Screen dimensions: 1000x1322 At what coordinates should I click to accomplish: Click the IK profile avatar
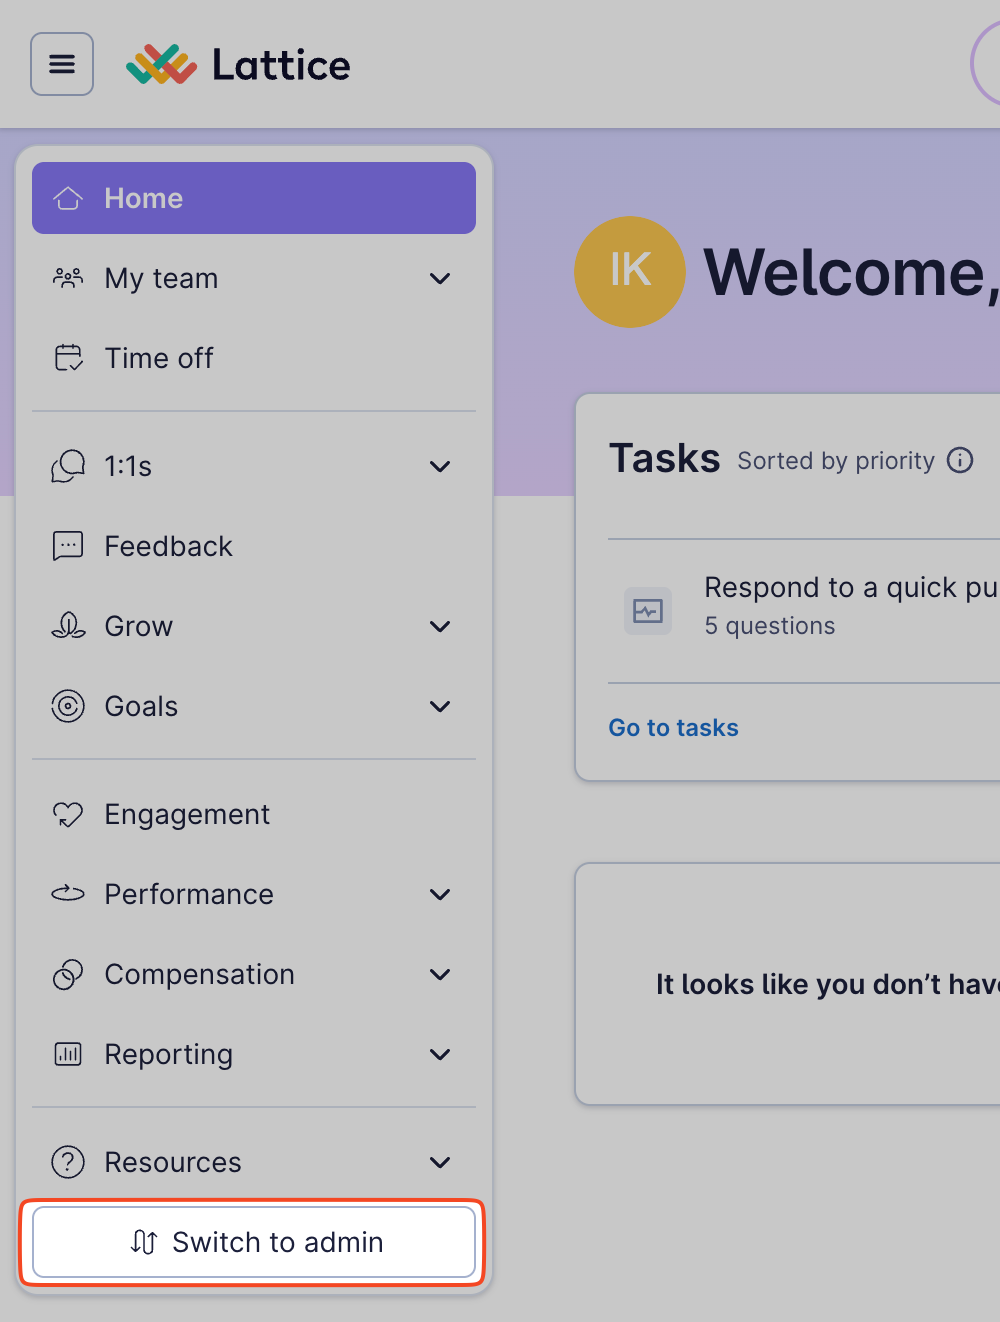coord(630,272)
